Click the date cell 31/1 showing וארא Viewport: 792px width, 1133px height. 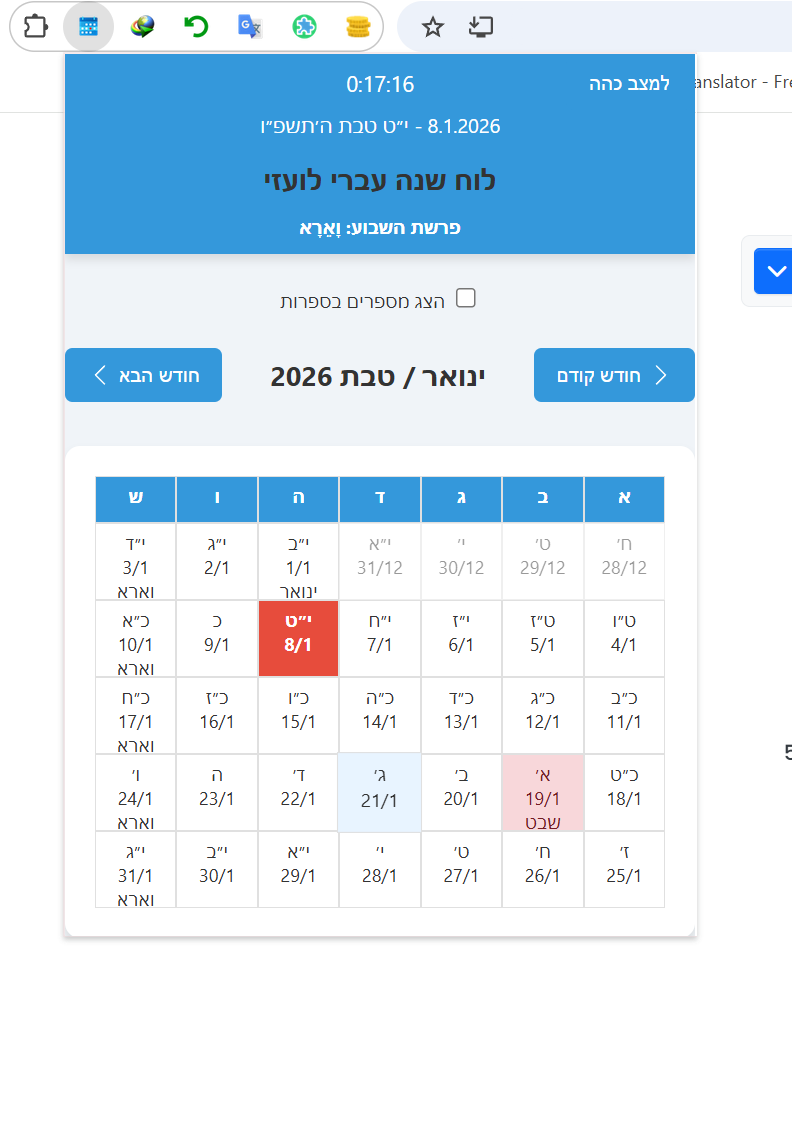(x=135, y=870)
